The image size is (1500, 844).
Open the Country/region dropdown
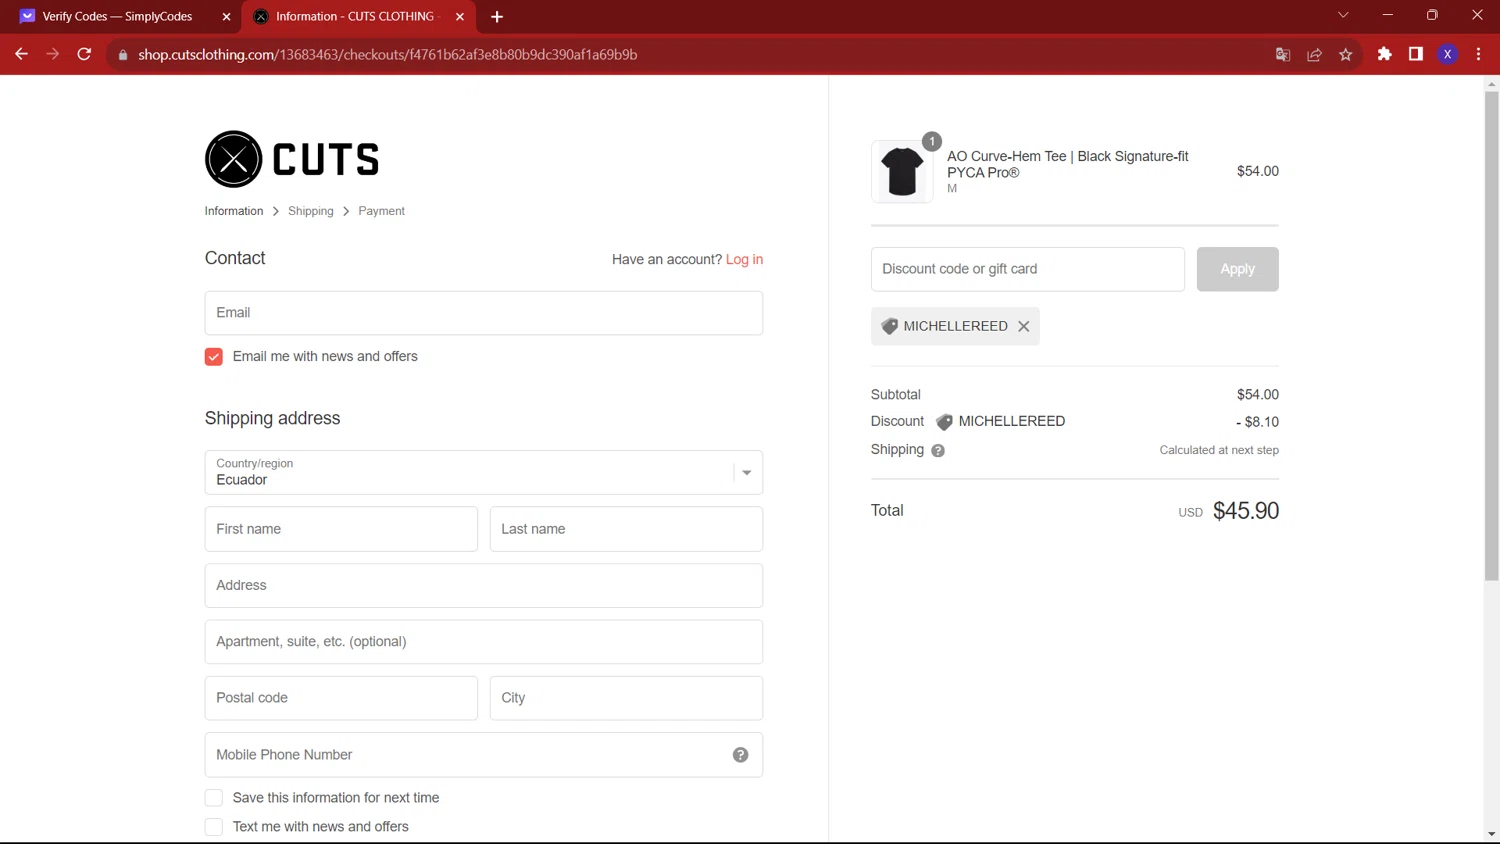pos(484,472)
